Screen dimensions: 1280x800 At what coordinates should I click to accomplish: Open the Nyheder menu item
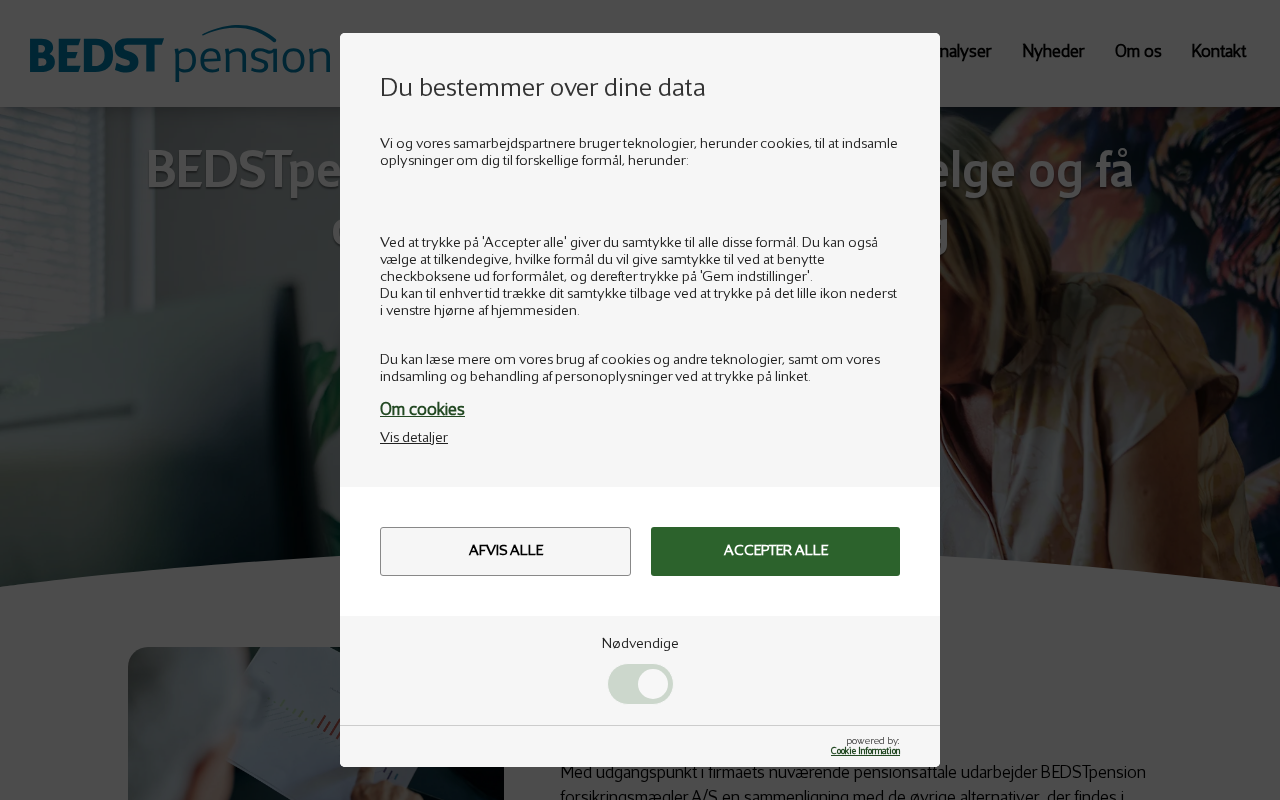click(1053, 51)
